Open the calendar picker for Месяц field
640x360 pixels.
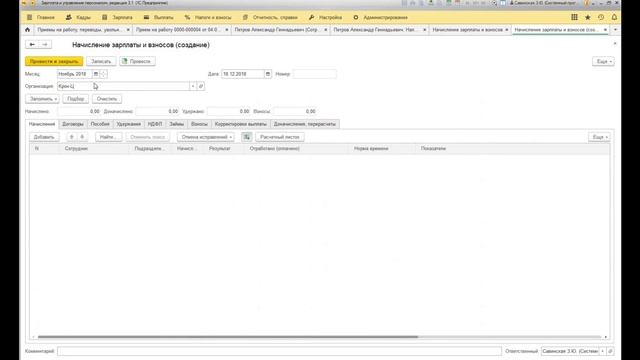96,74
